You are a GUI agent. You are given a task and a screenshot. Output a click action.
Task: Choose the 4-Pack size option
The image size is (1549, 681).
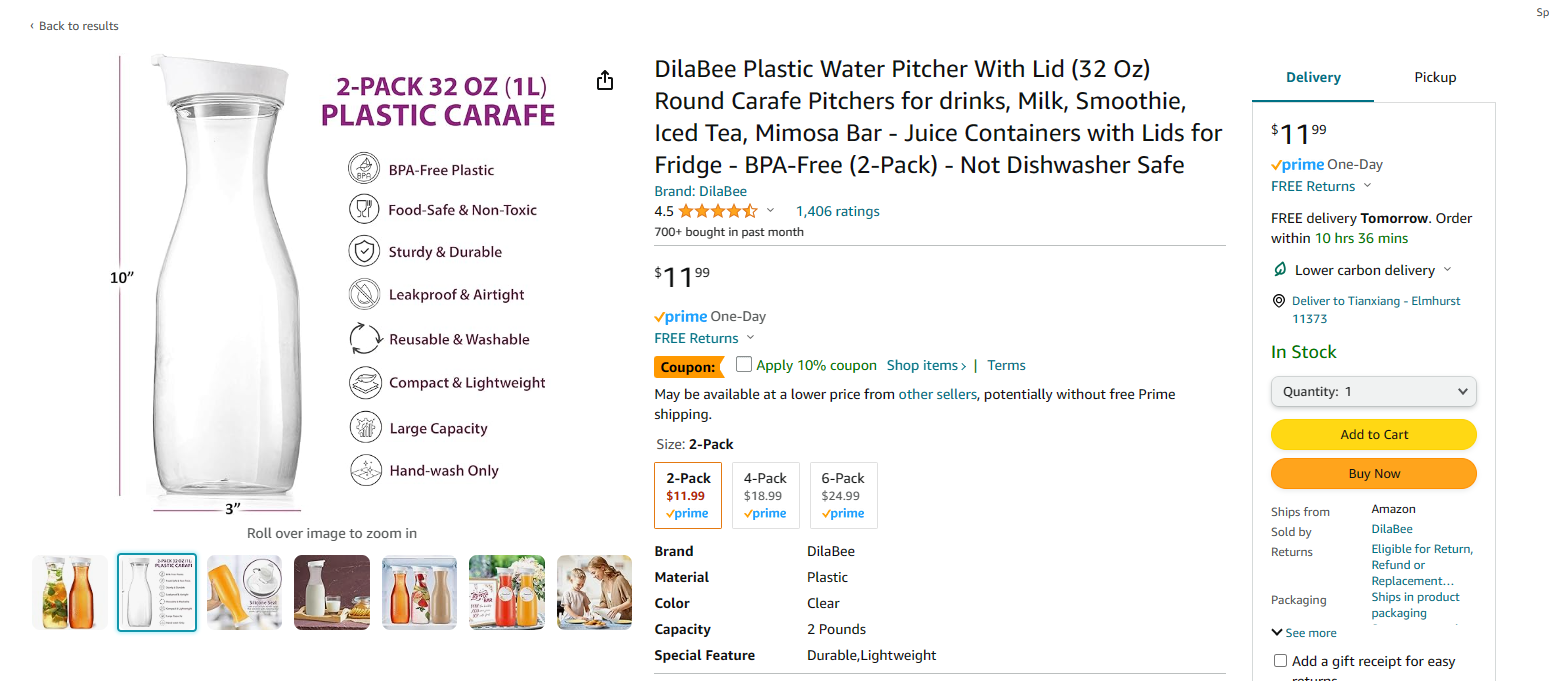[x=765, y=495]
